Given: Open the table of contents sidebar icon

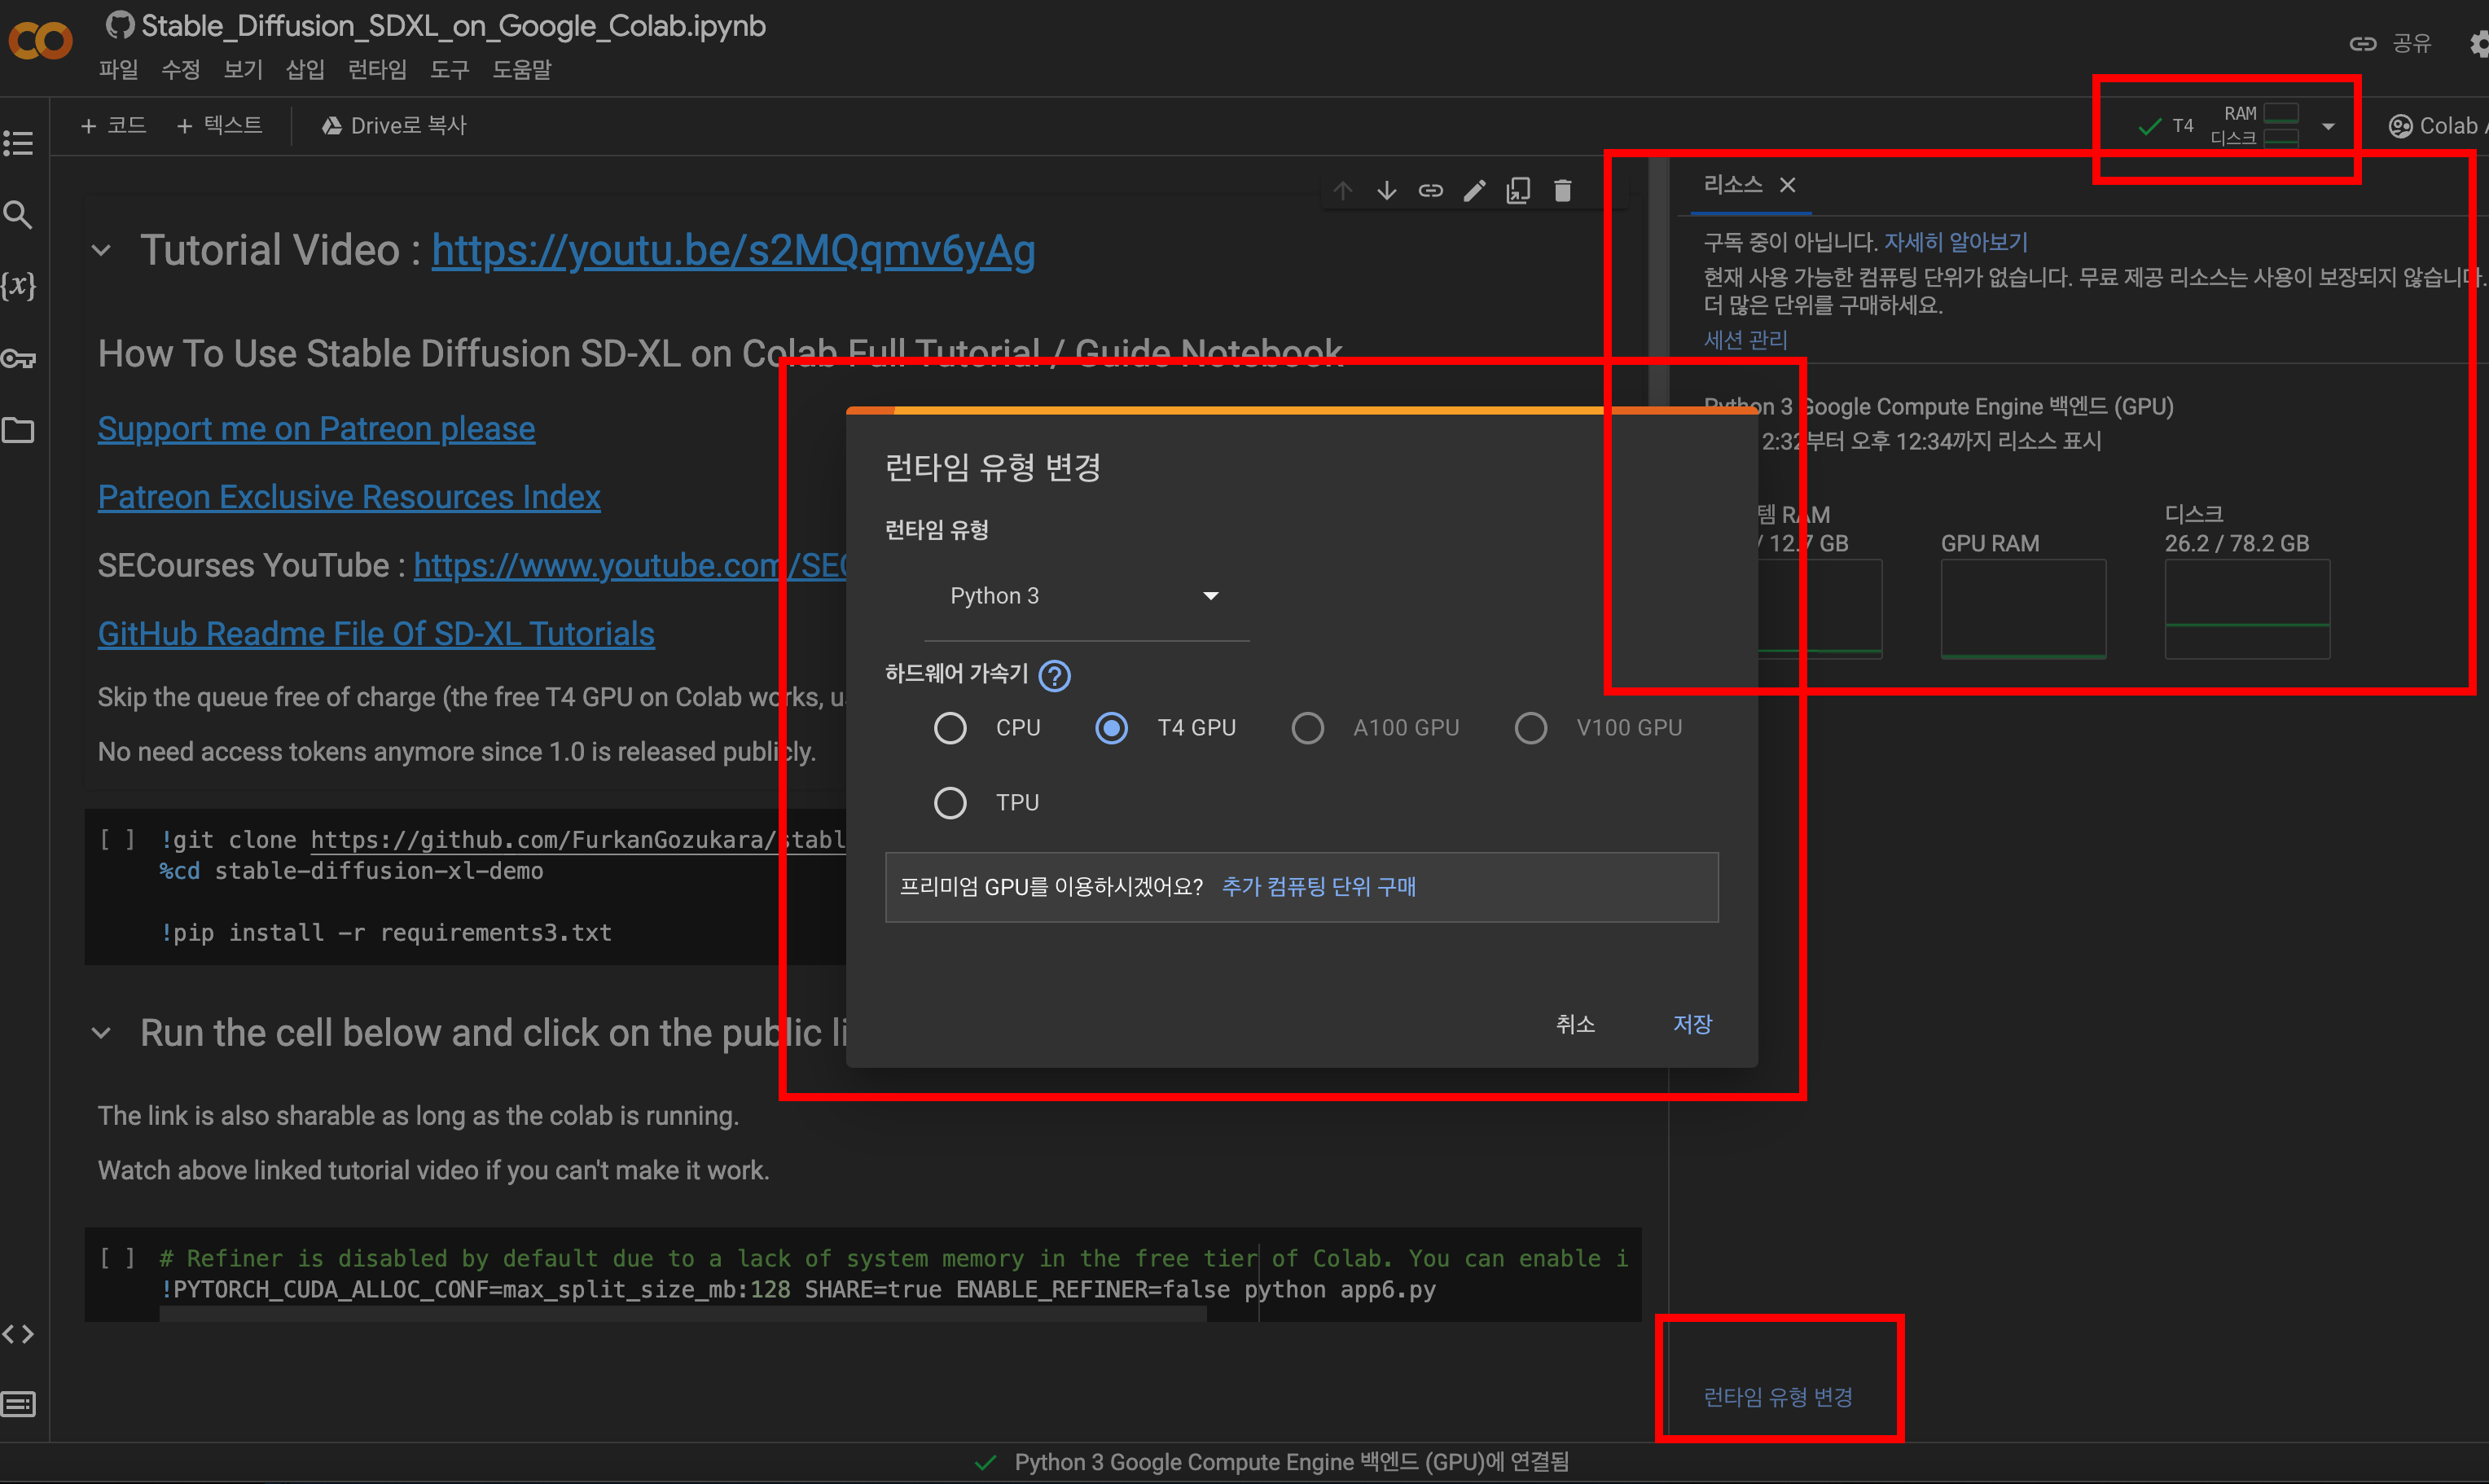Looking at the screenshot, I should click(18, 143).
